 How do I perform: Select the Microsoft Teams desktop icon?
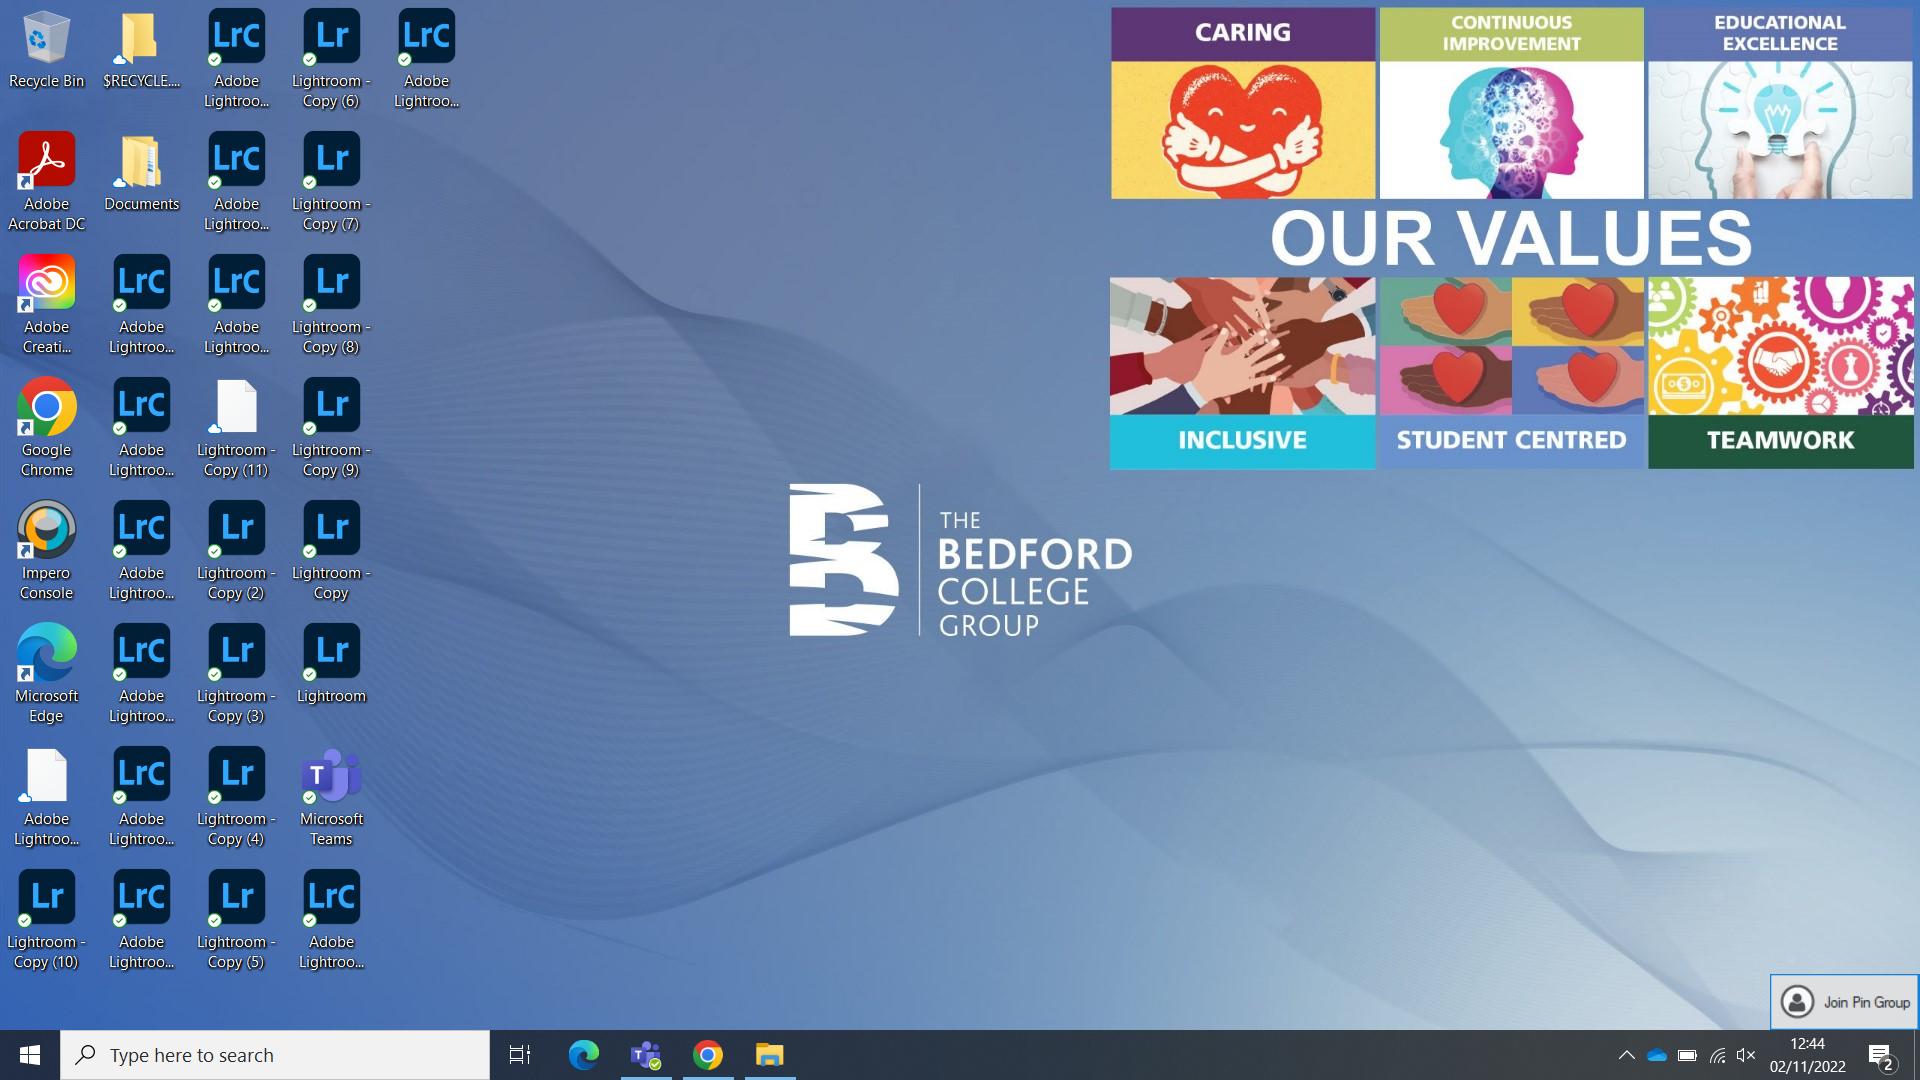click(x=331, y=775)
